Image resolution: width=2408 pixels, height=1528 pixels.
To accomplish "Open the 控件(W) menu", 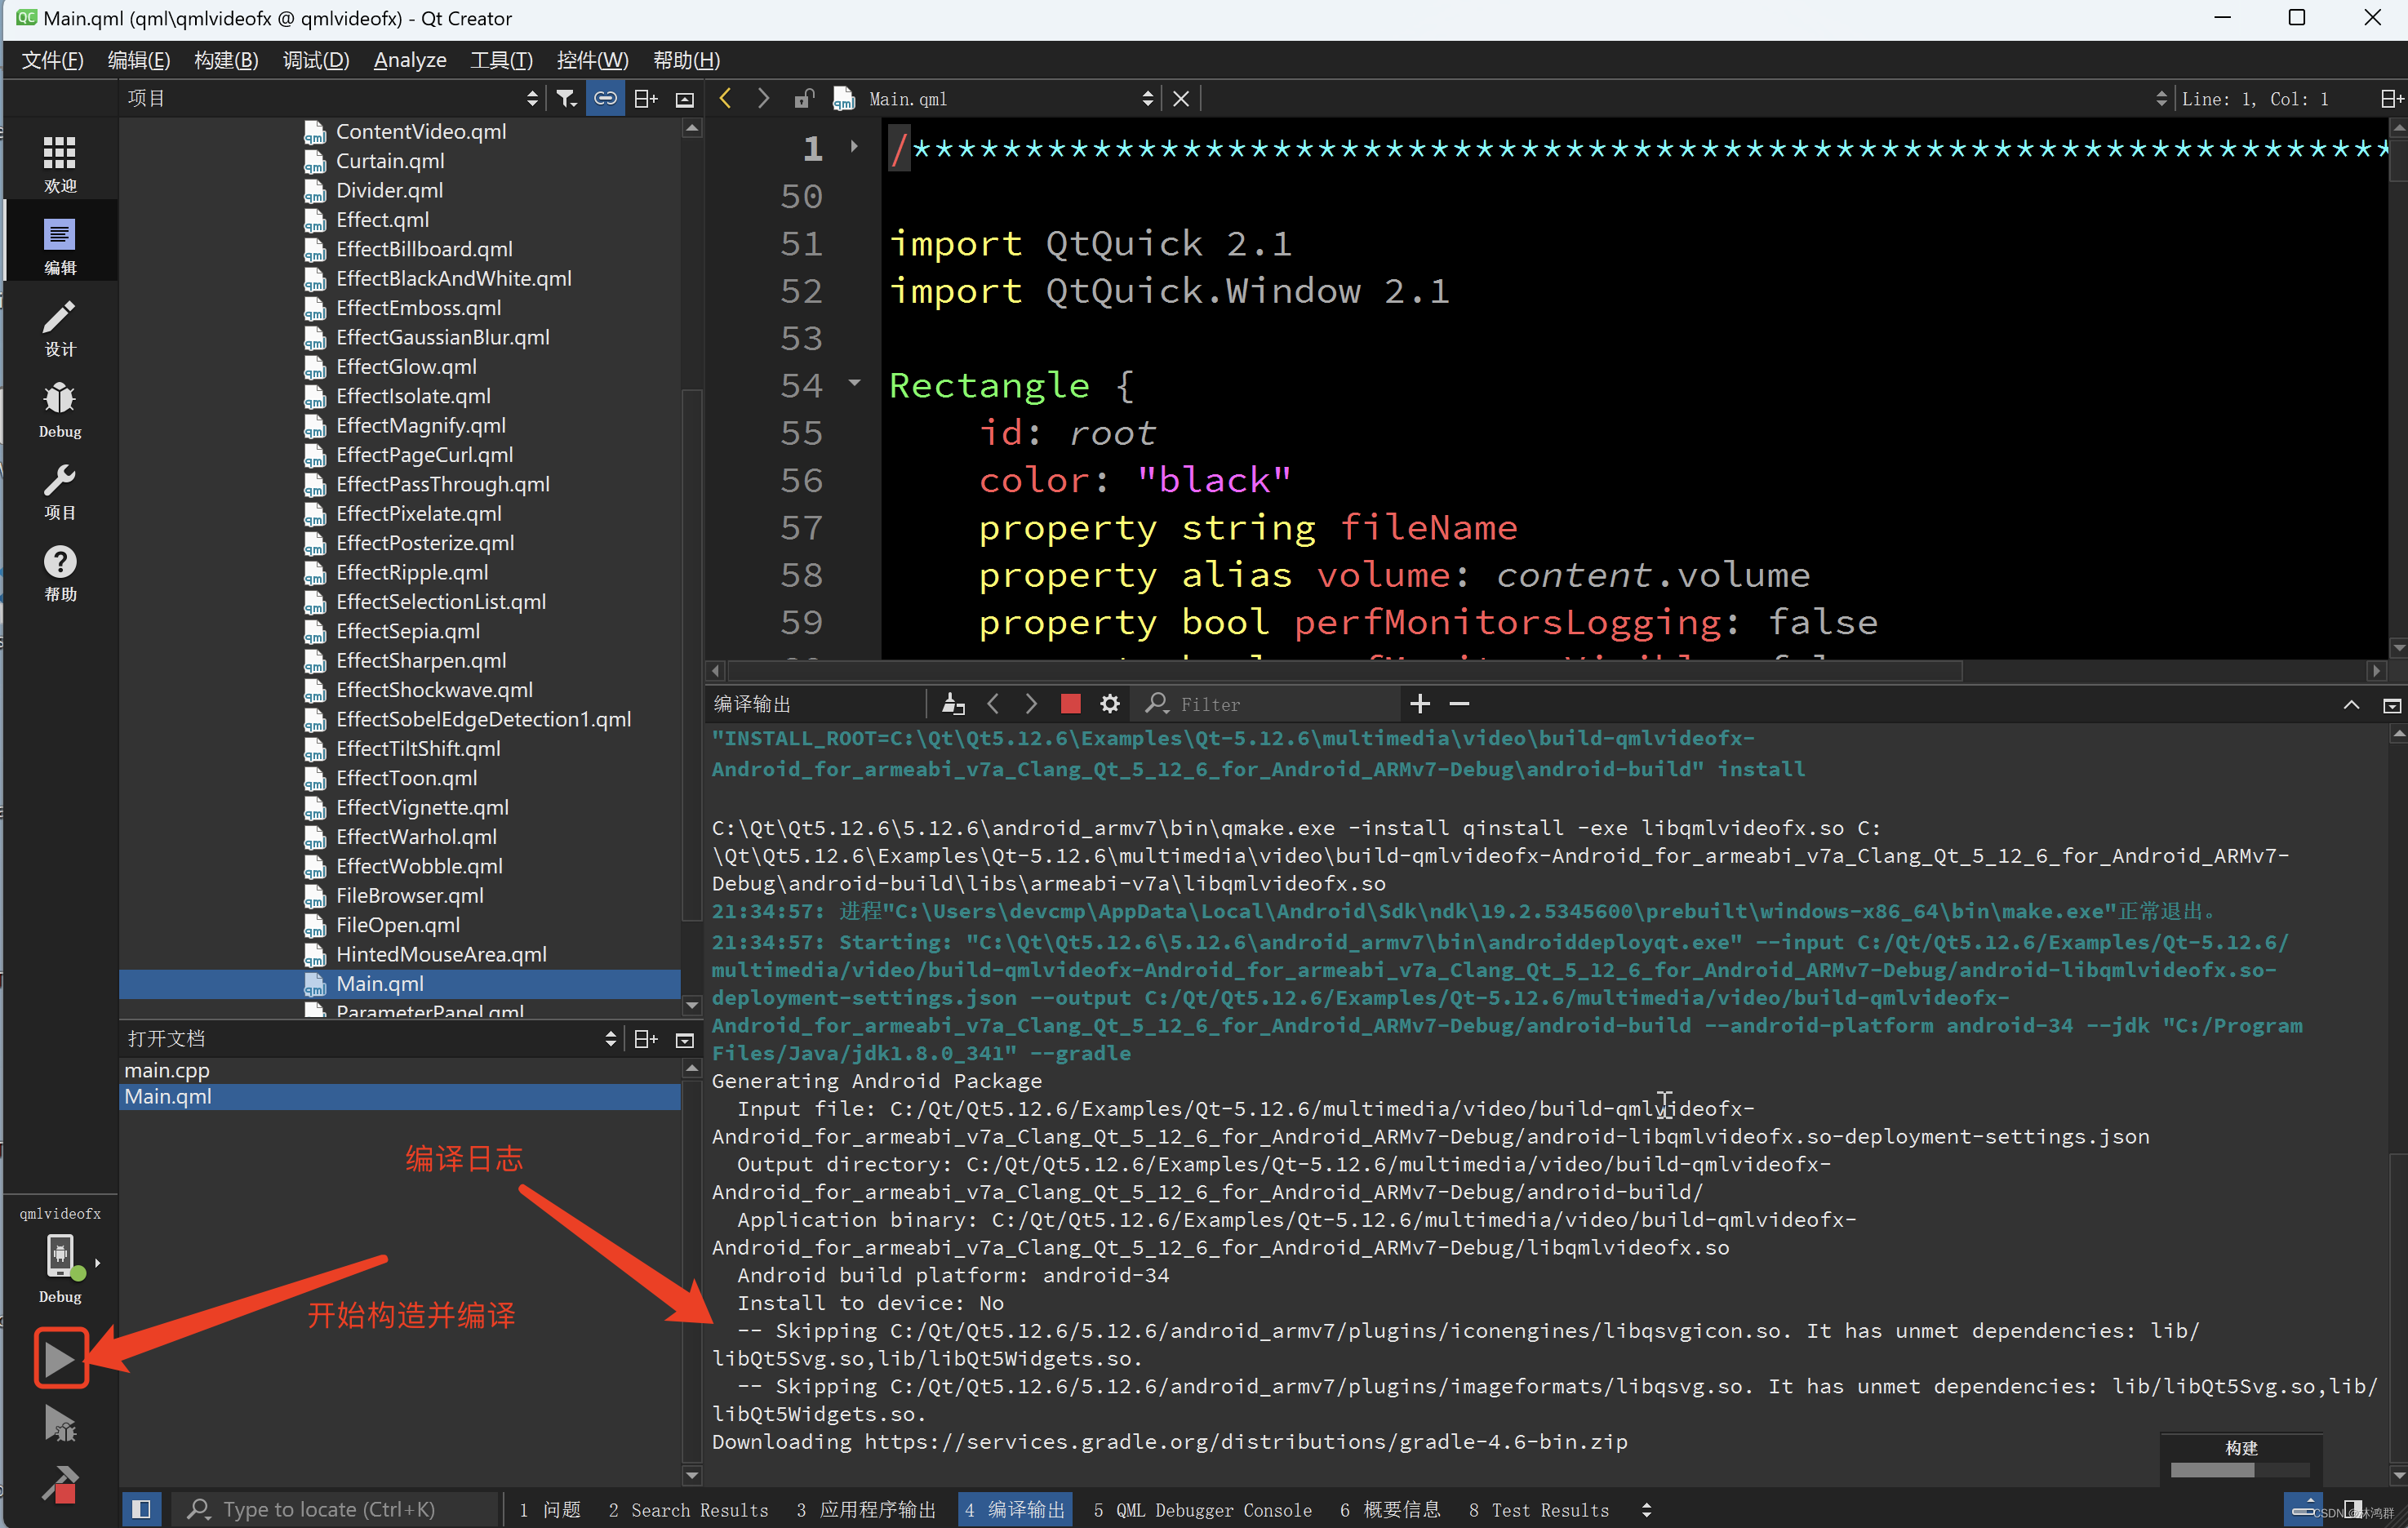I will pyautogui.click(x=592, y=60).
